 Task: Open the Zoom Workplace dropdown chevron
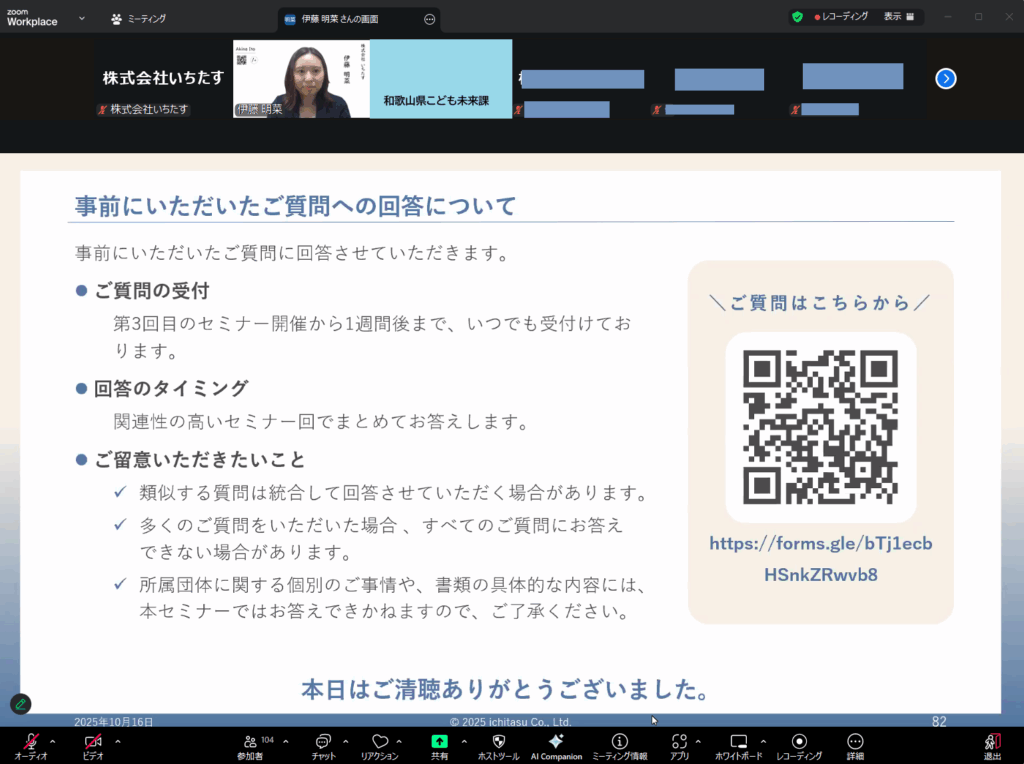(81, 18)
